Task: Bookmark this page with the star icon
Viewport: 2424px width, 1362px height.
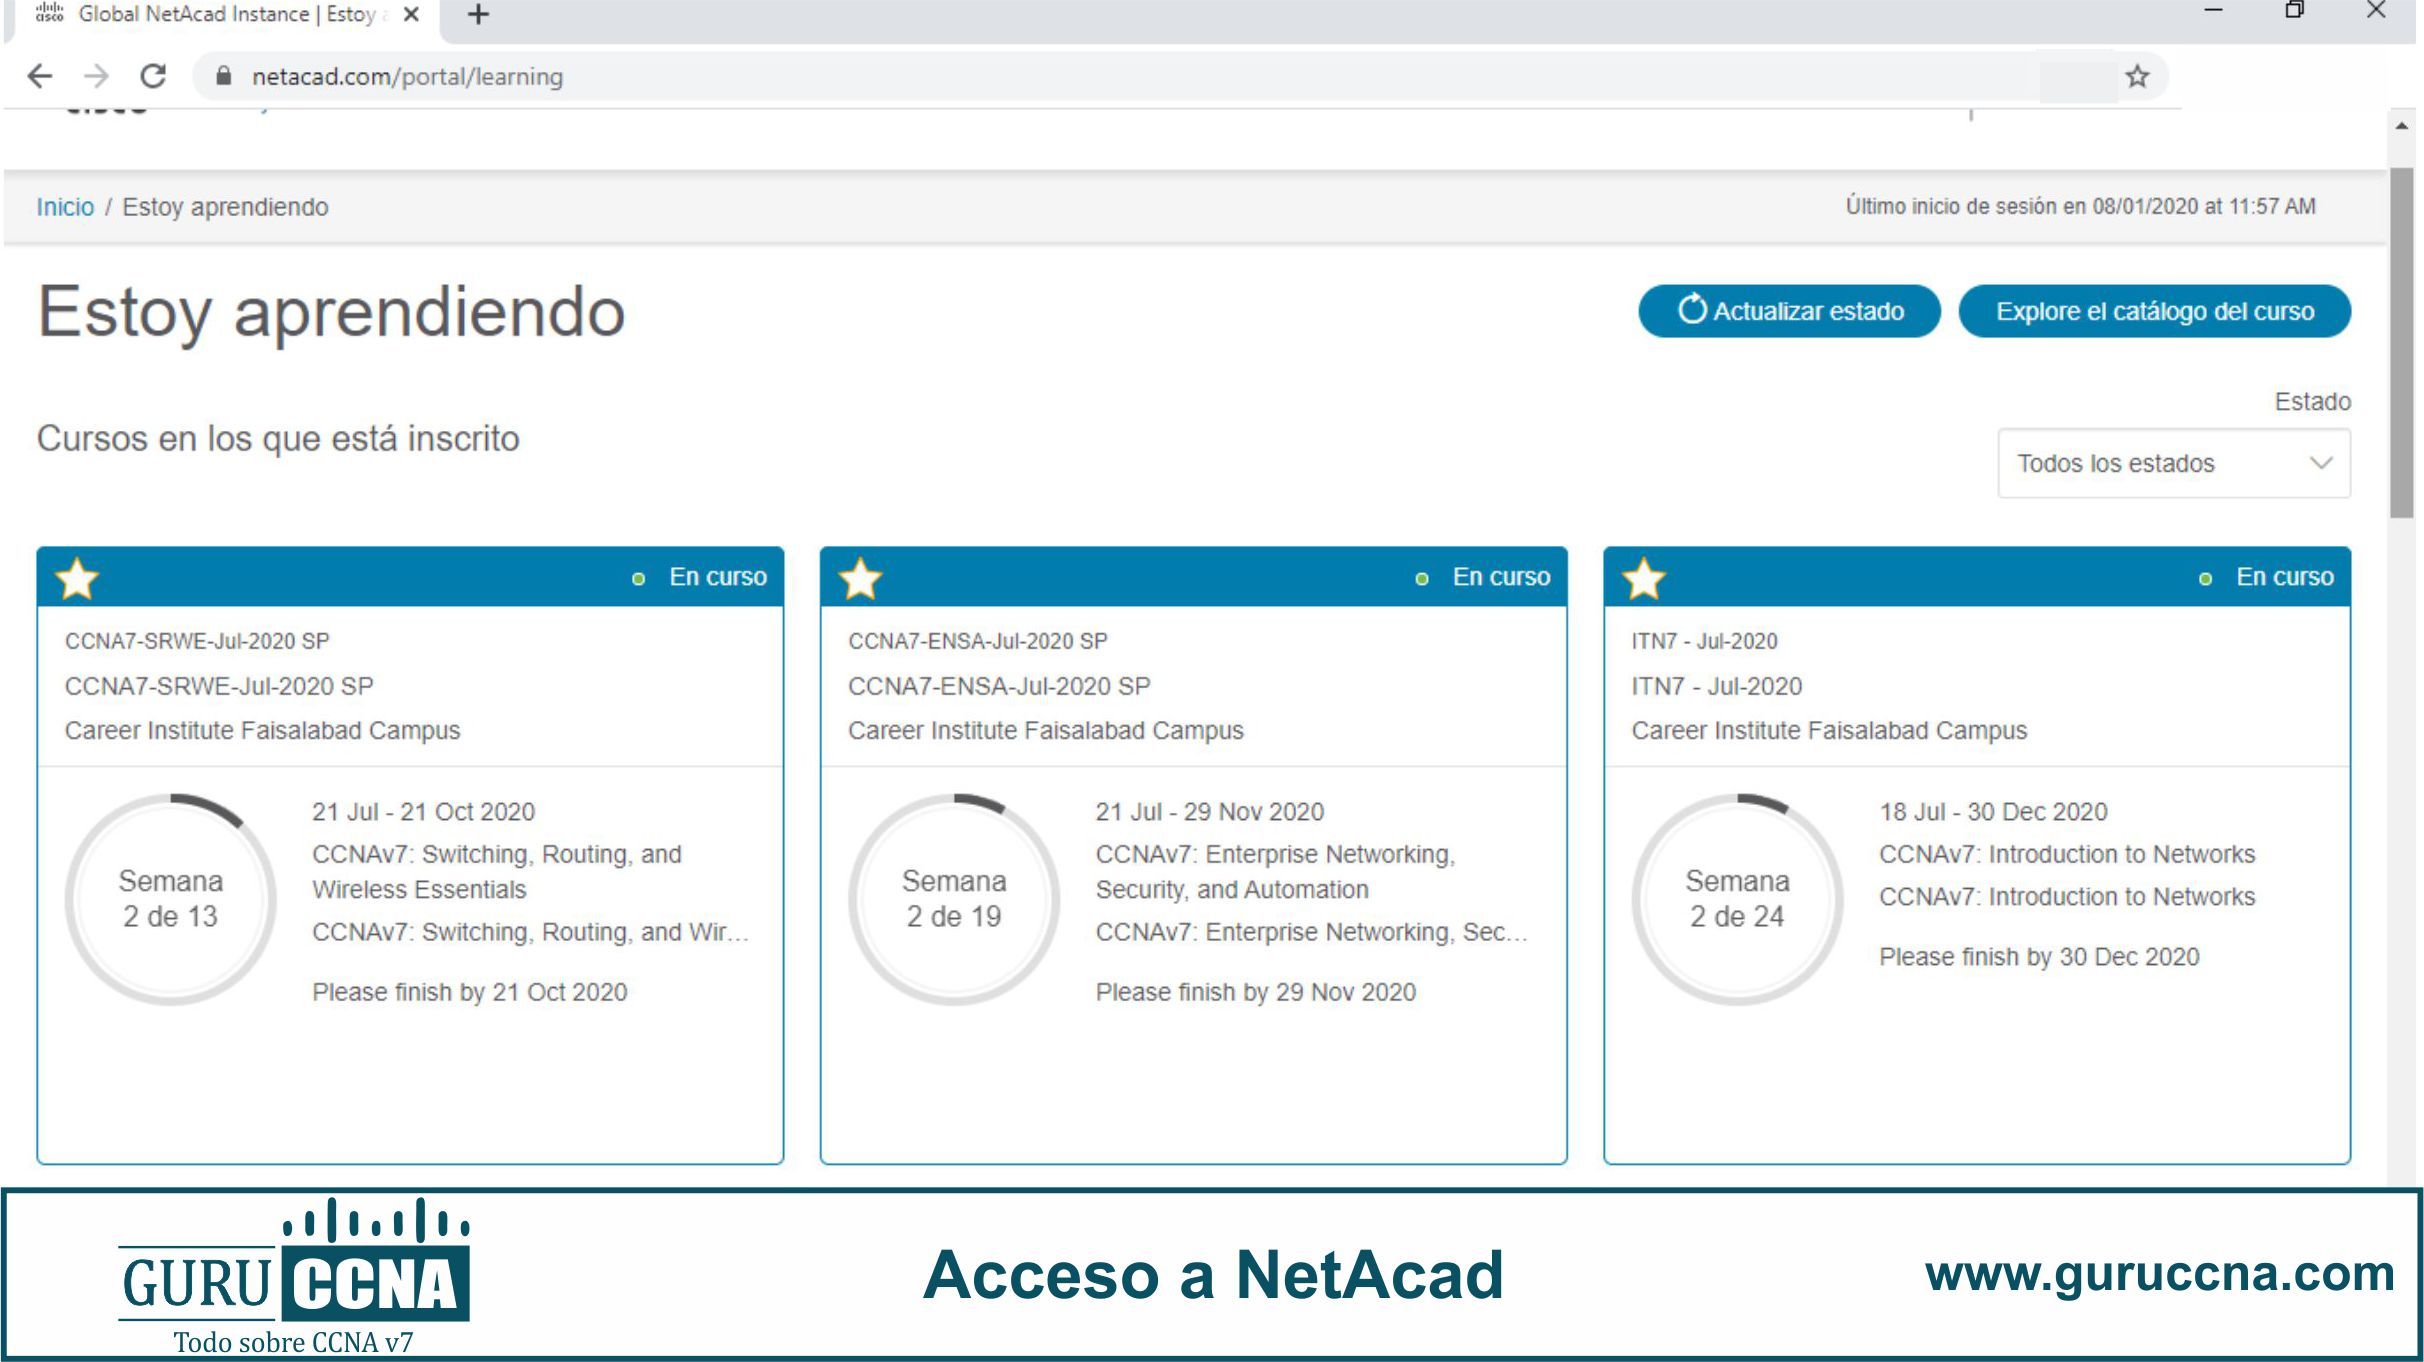Action: [x=2137, y=76]
